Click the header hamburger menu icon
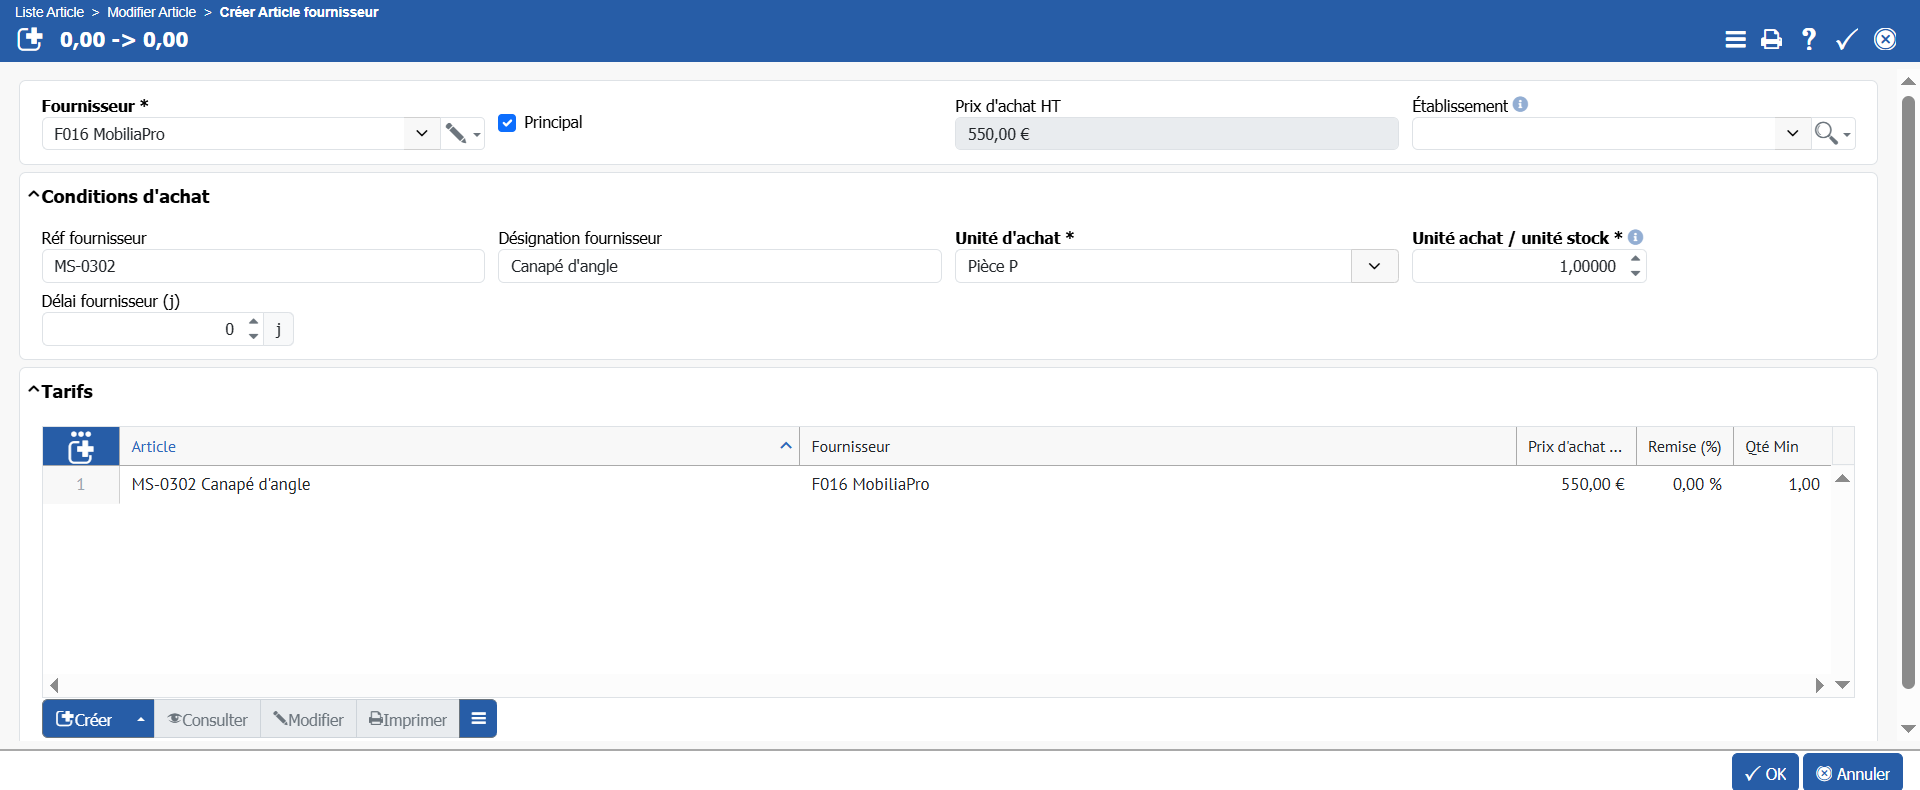The width and height of the screenshot is (1920, 790). pyautogui.click(x=1735, y=39)
